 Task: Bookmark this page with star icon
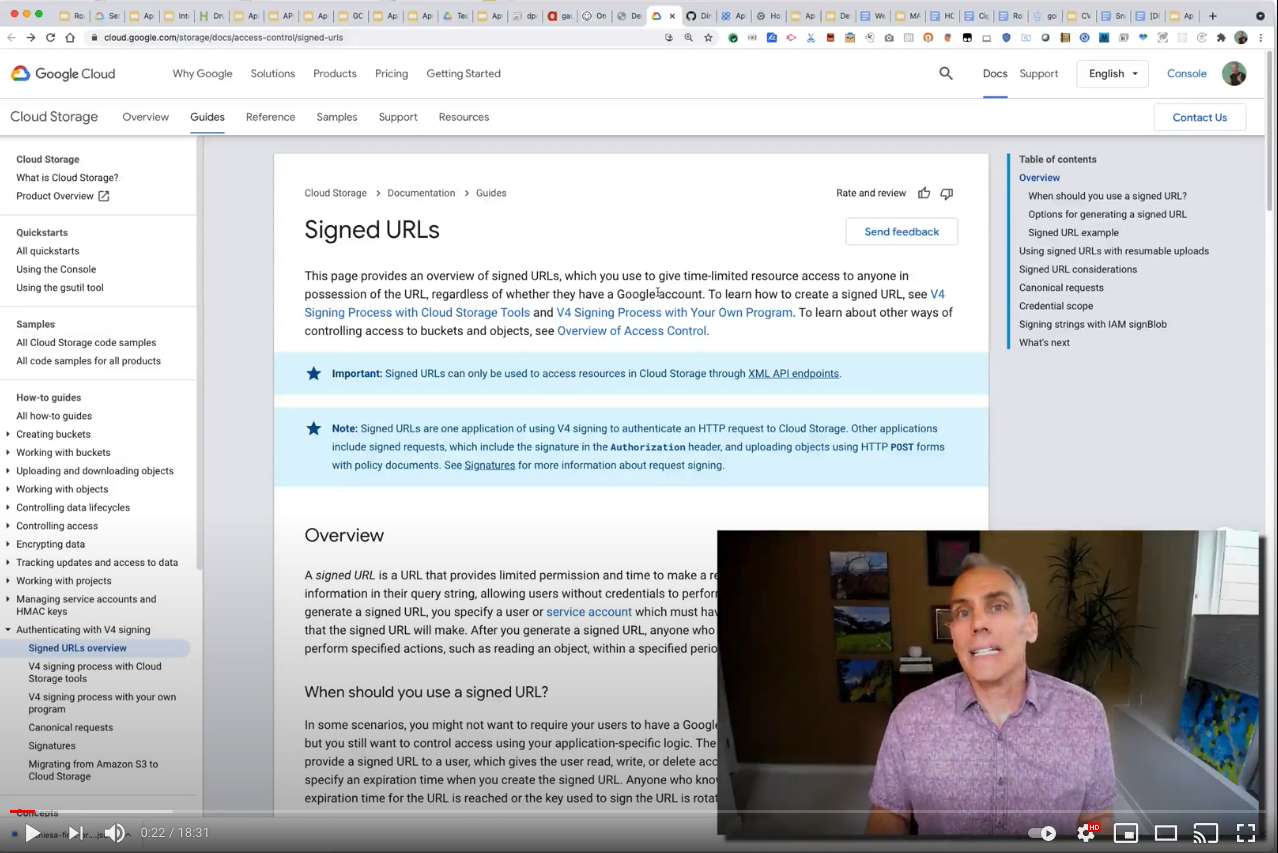pos(708,37)
